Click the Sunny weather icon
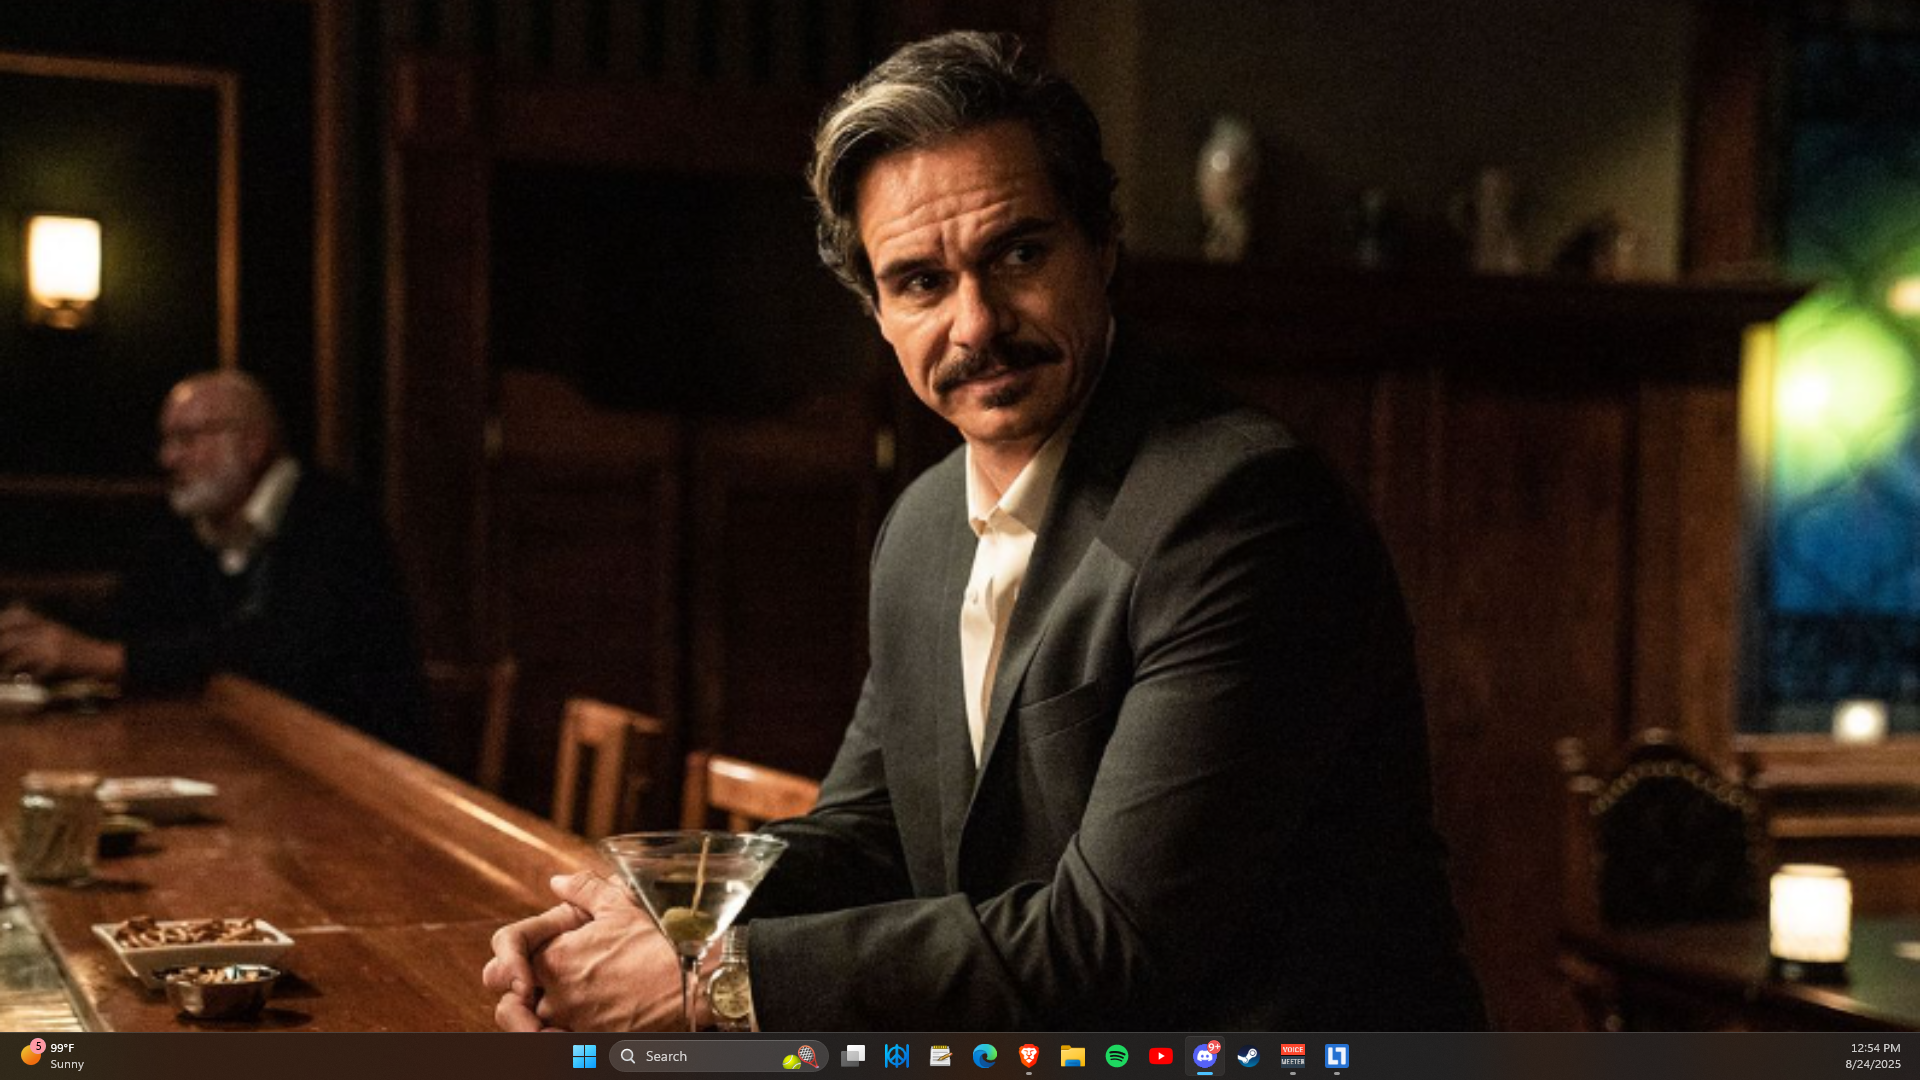The image size is (1920, 1080). pos(30,1055)
